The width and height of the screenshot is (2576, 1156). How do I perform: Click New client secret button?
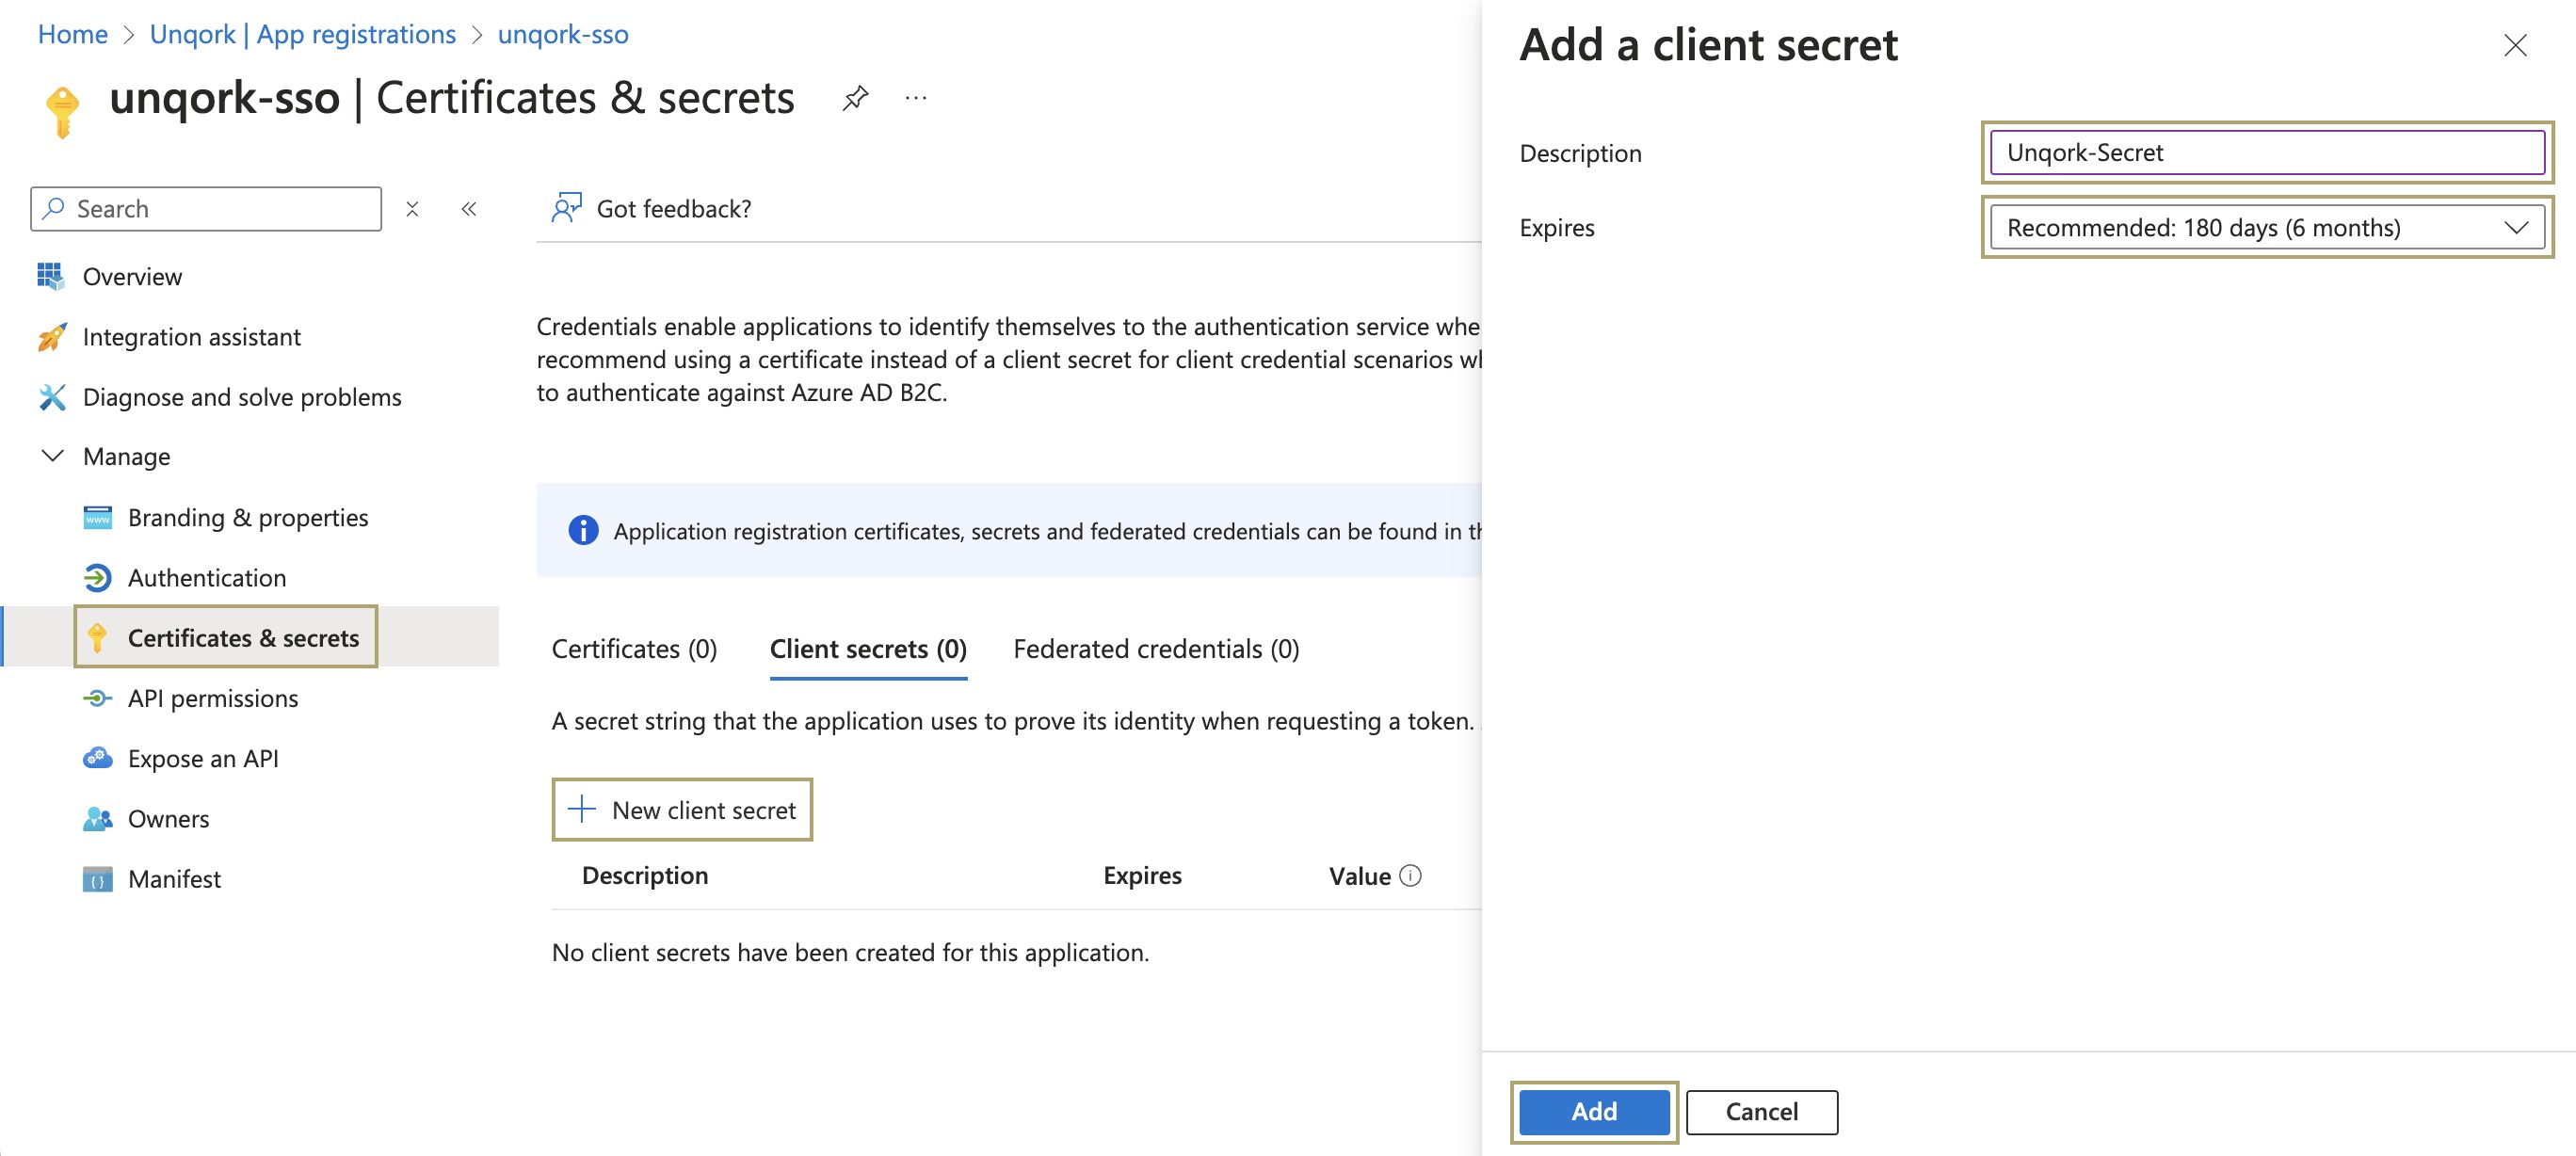click(681, 809)
